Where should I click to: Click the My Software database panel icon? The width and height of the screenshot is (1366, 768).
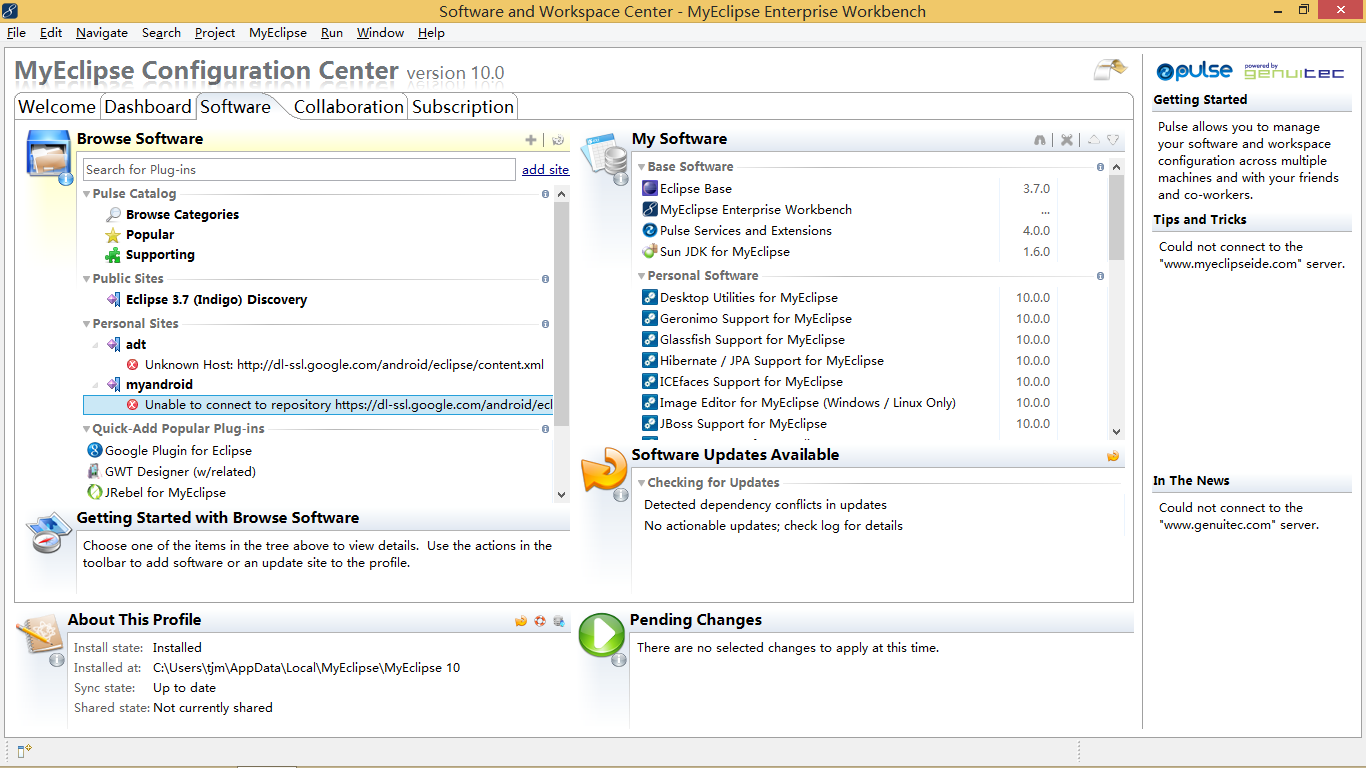[605, 155]
